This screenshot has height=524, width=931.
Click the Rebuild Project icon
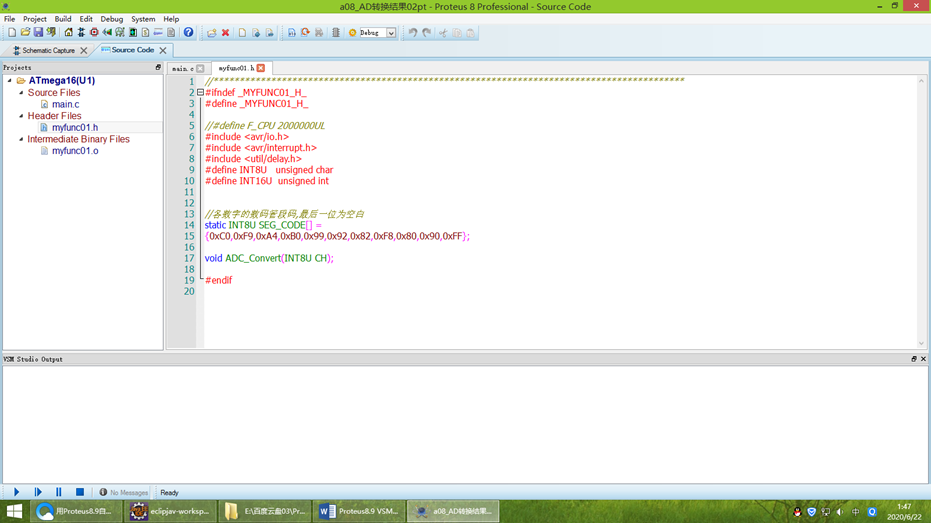[x=305, y=33]
